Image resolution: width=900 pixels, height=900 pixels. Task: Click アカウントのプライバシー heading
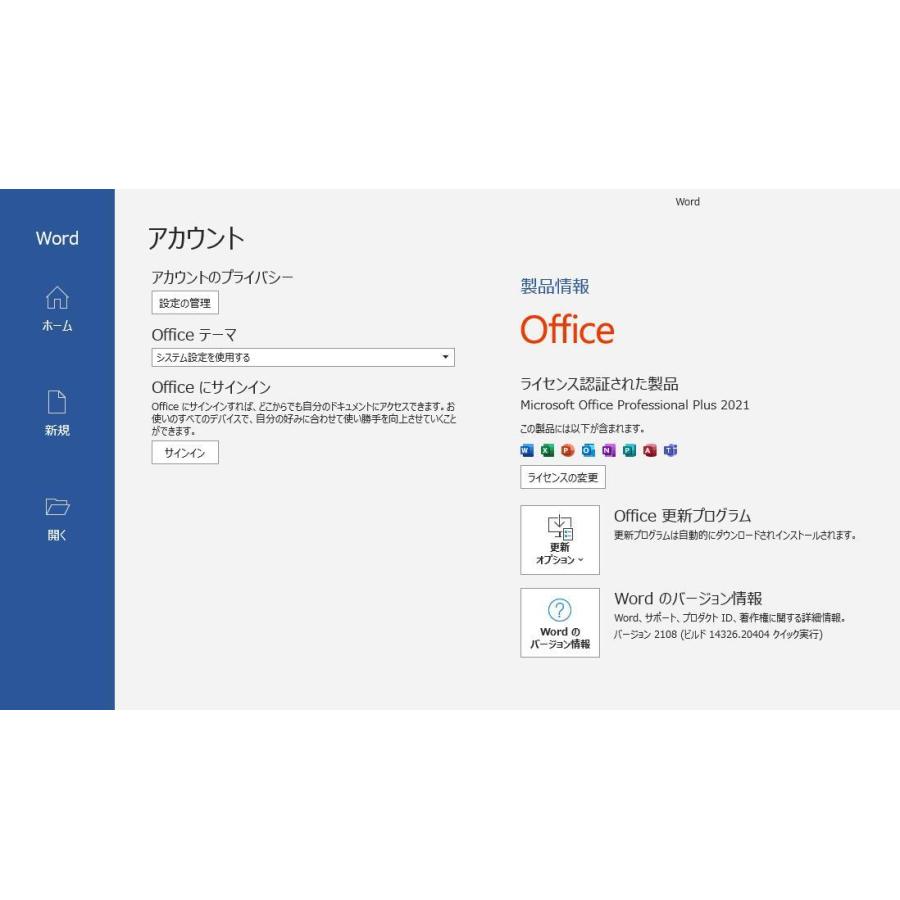pyautogui.click(x=222, y=277)
